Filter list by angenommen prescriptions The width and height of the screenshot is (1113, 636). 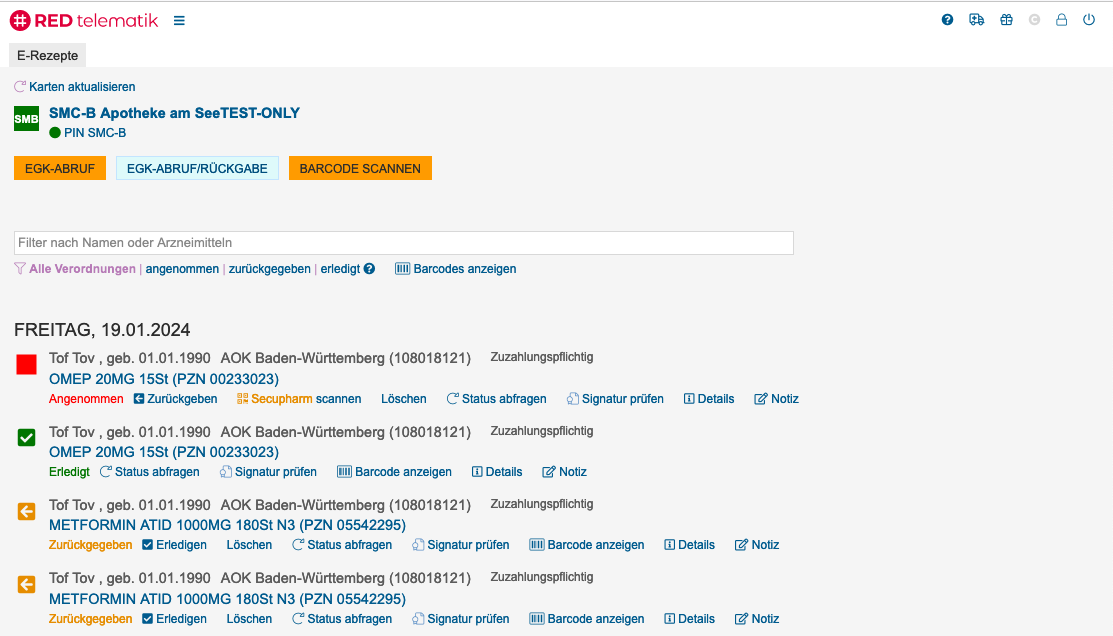(182, 269)
